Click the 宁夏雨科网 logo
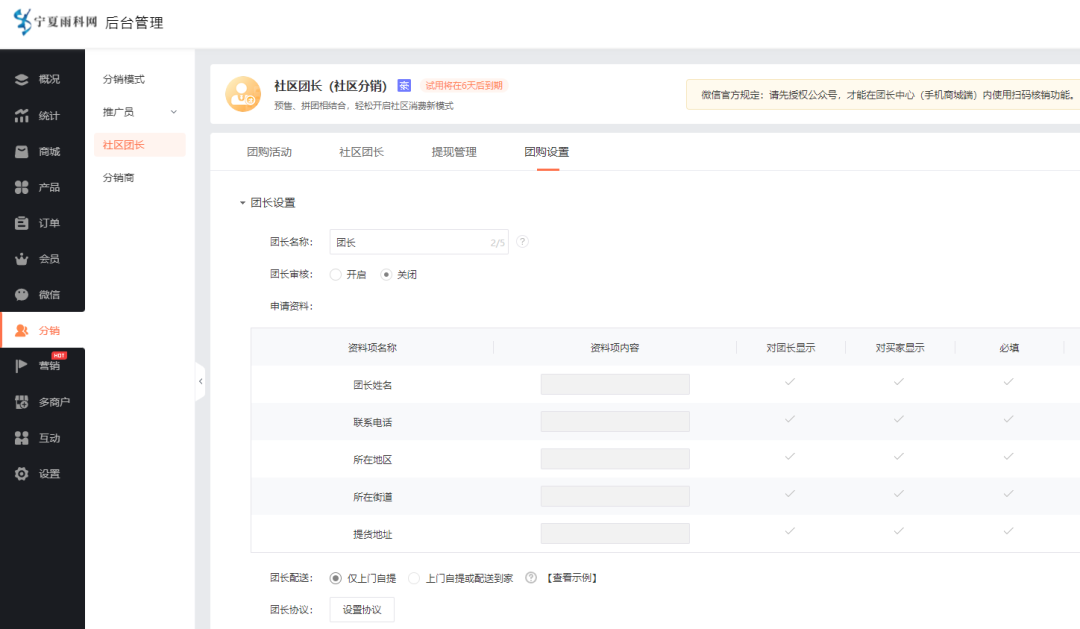Screen dimensions: 1080x629 coord(55,21)
